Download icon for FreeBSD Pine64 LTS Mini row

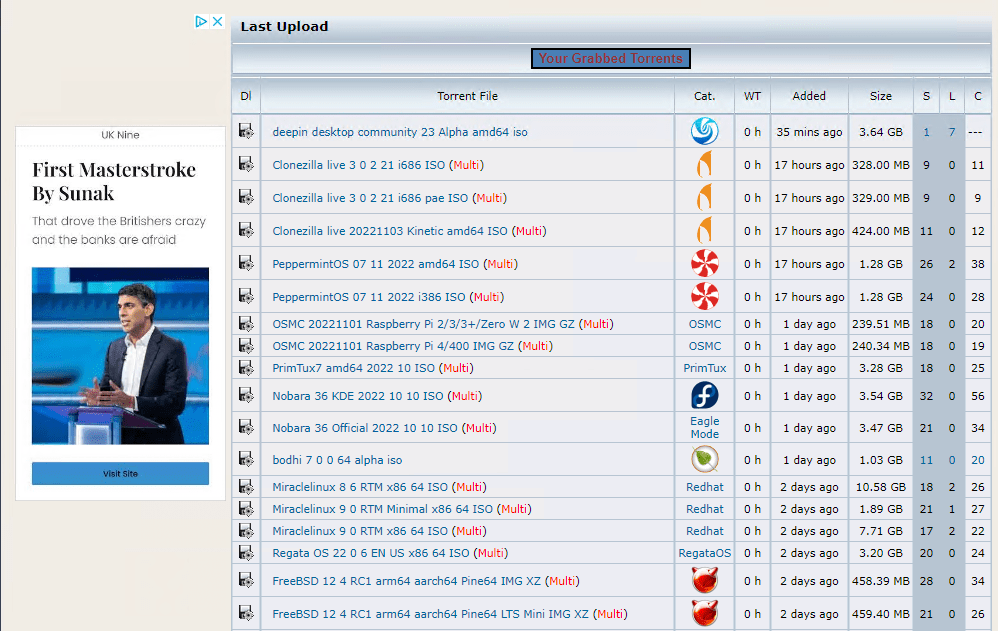246,613
